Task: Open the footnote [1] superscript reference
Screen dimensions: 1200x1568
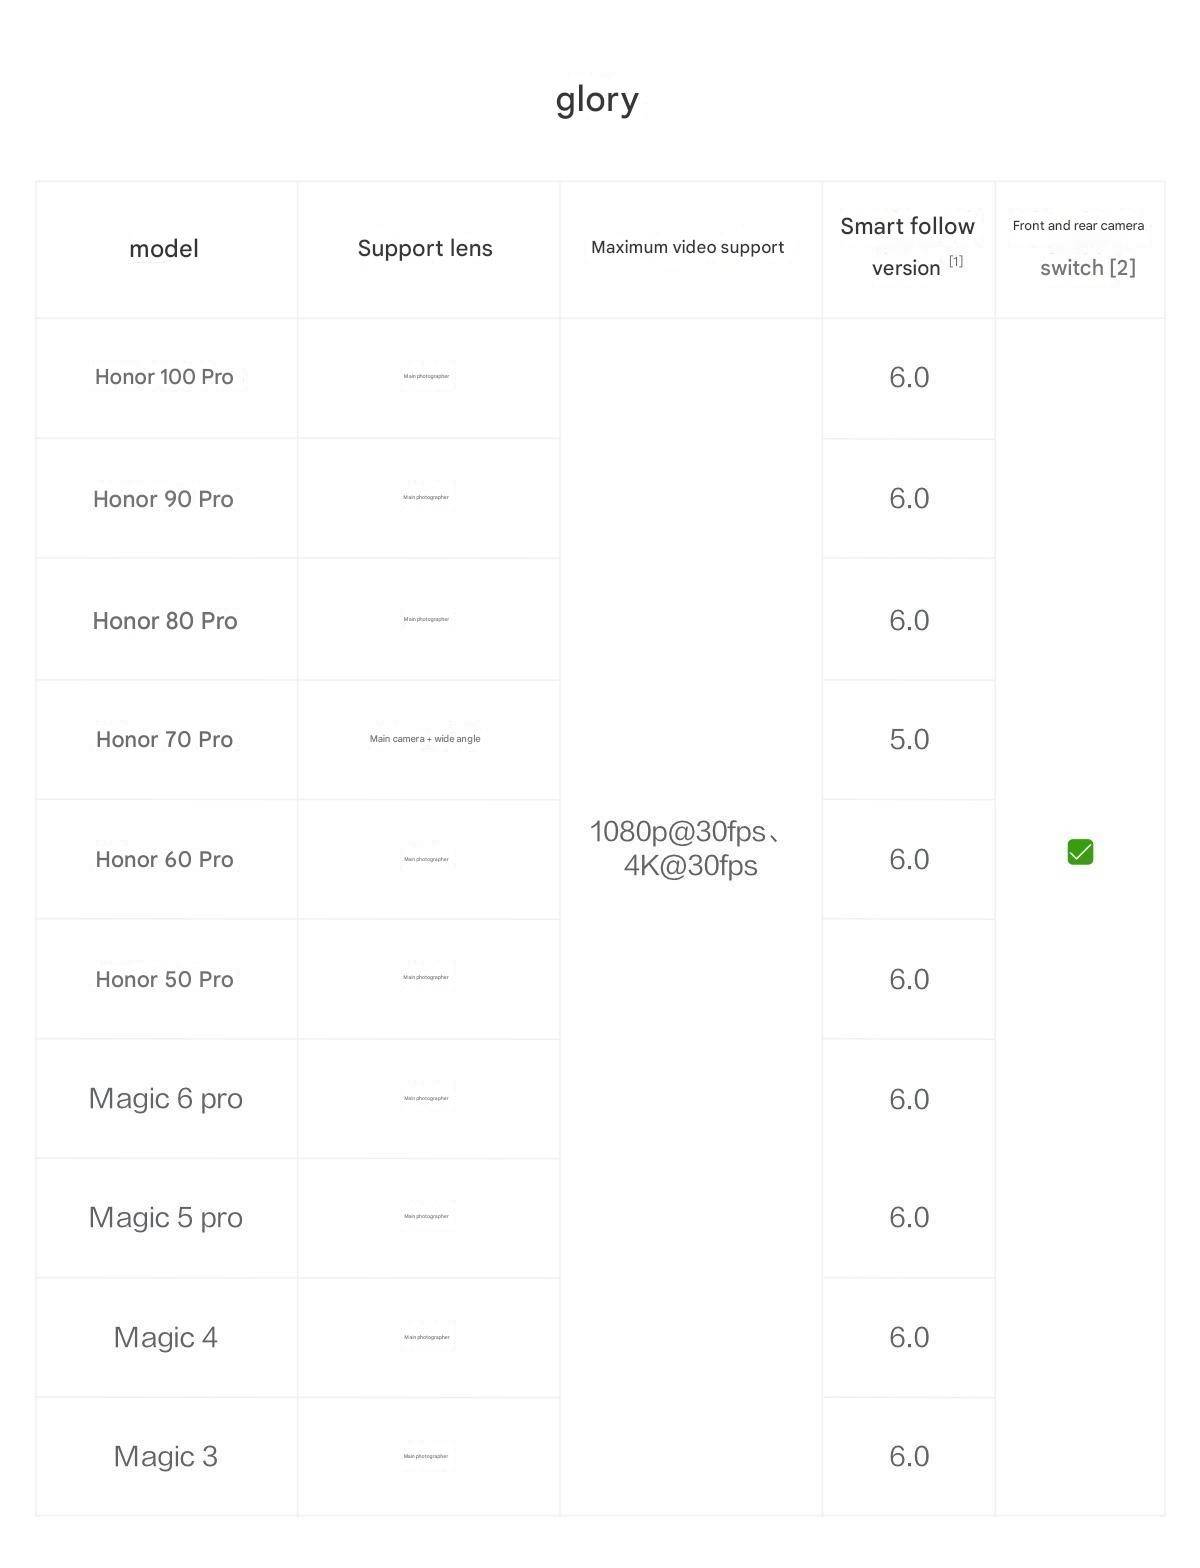Action: click(x=956, y=261)
